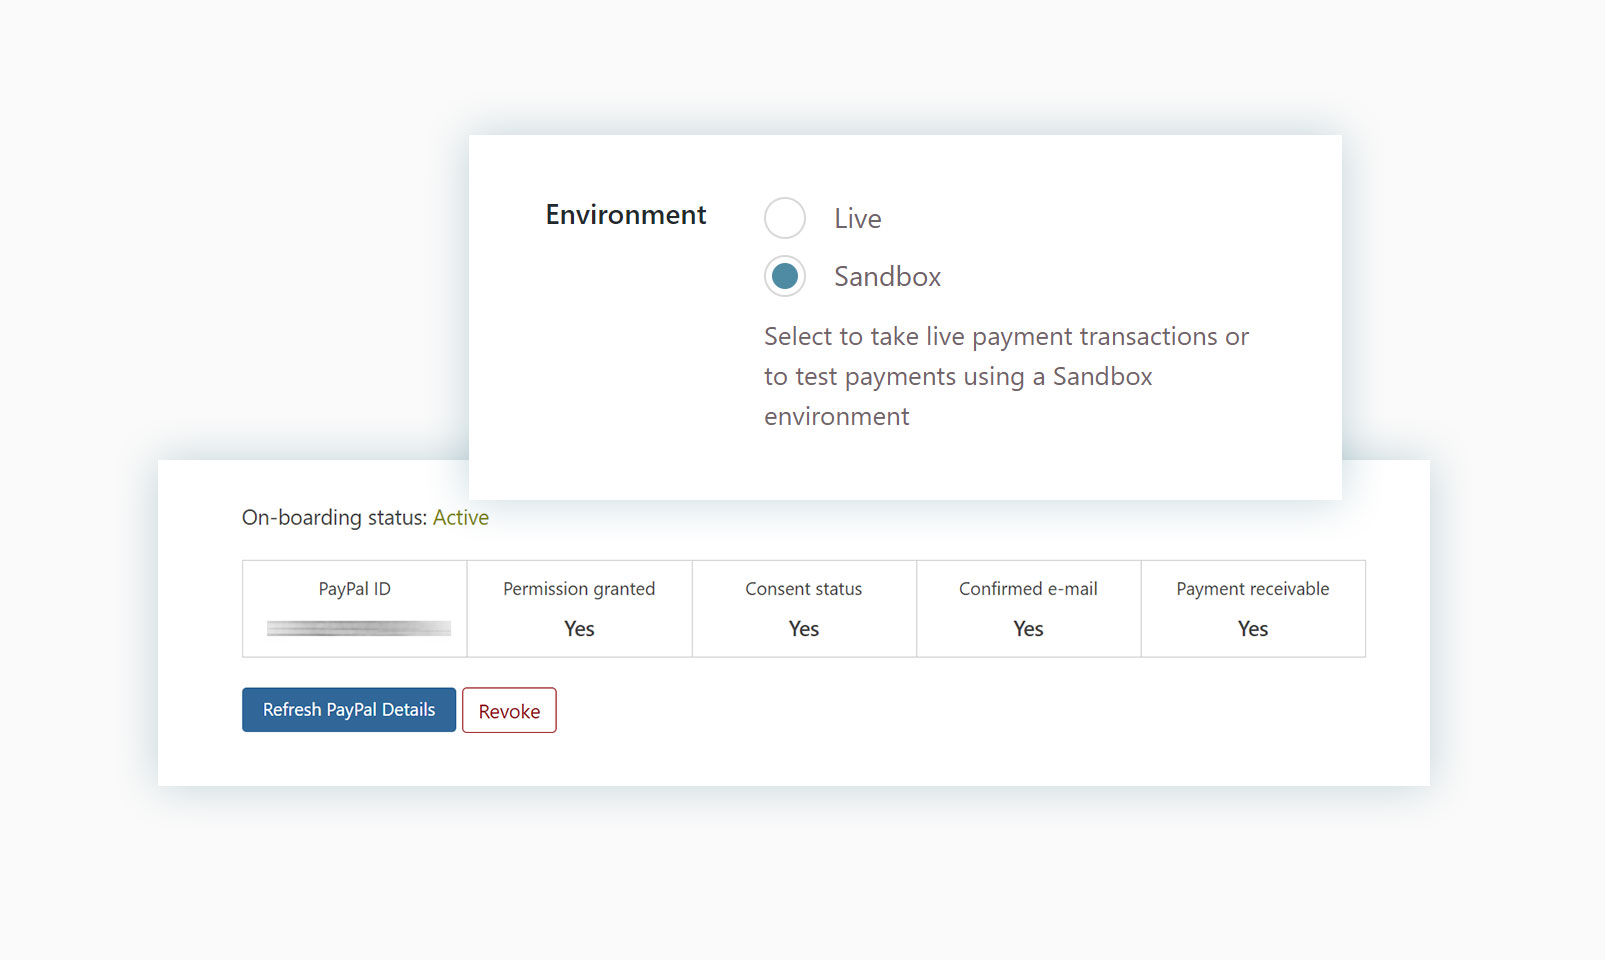Click the Revoke button
The width and height of the screenshot is (1605, 960).
click(x=509, y=710)
